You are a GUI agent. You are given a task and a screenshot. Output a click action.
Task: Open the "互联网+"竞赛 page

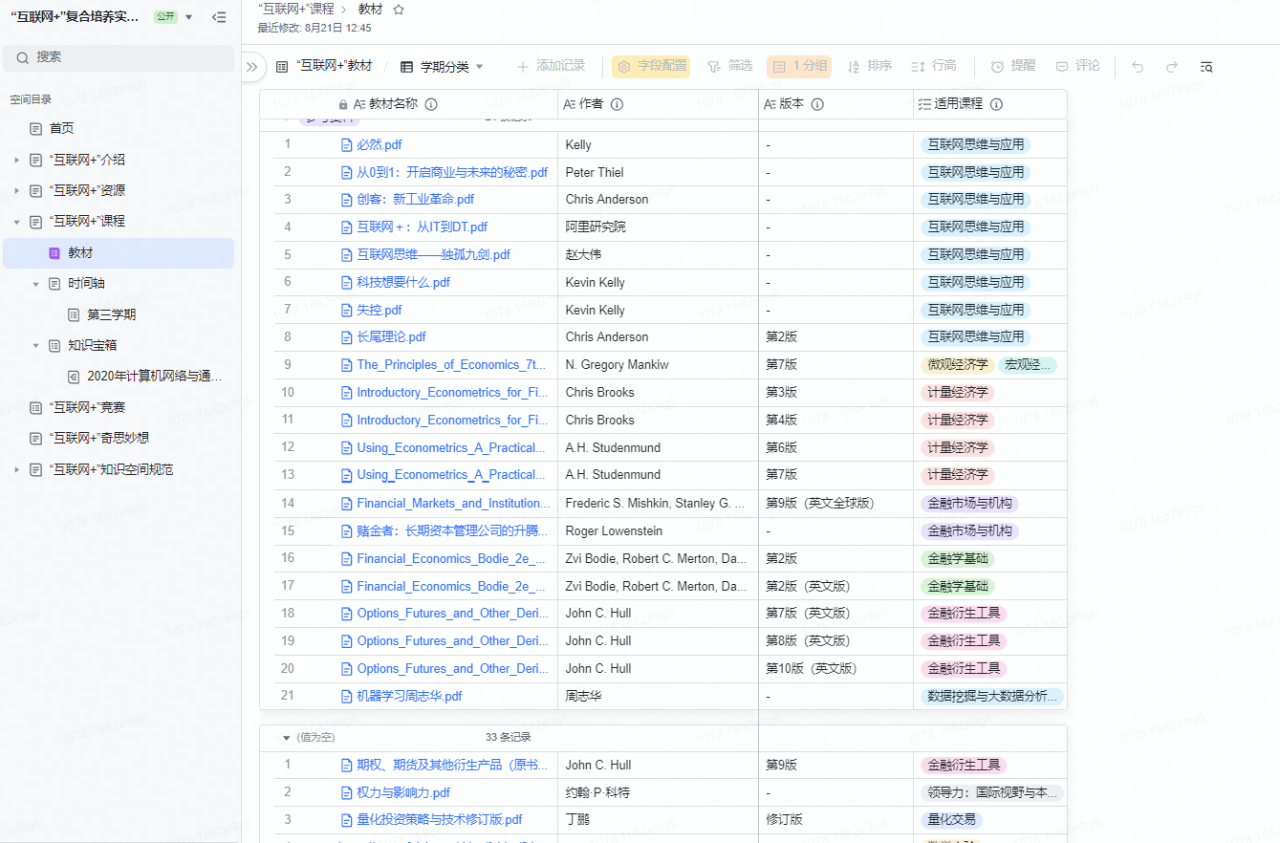coord(88,407)
